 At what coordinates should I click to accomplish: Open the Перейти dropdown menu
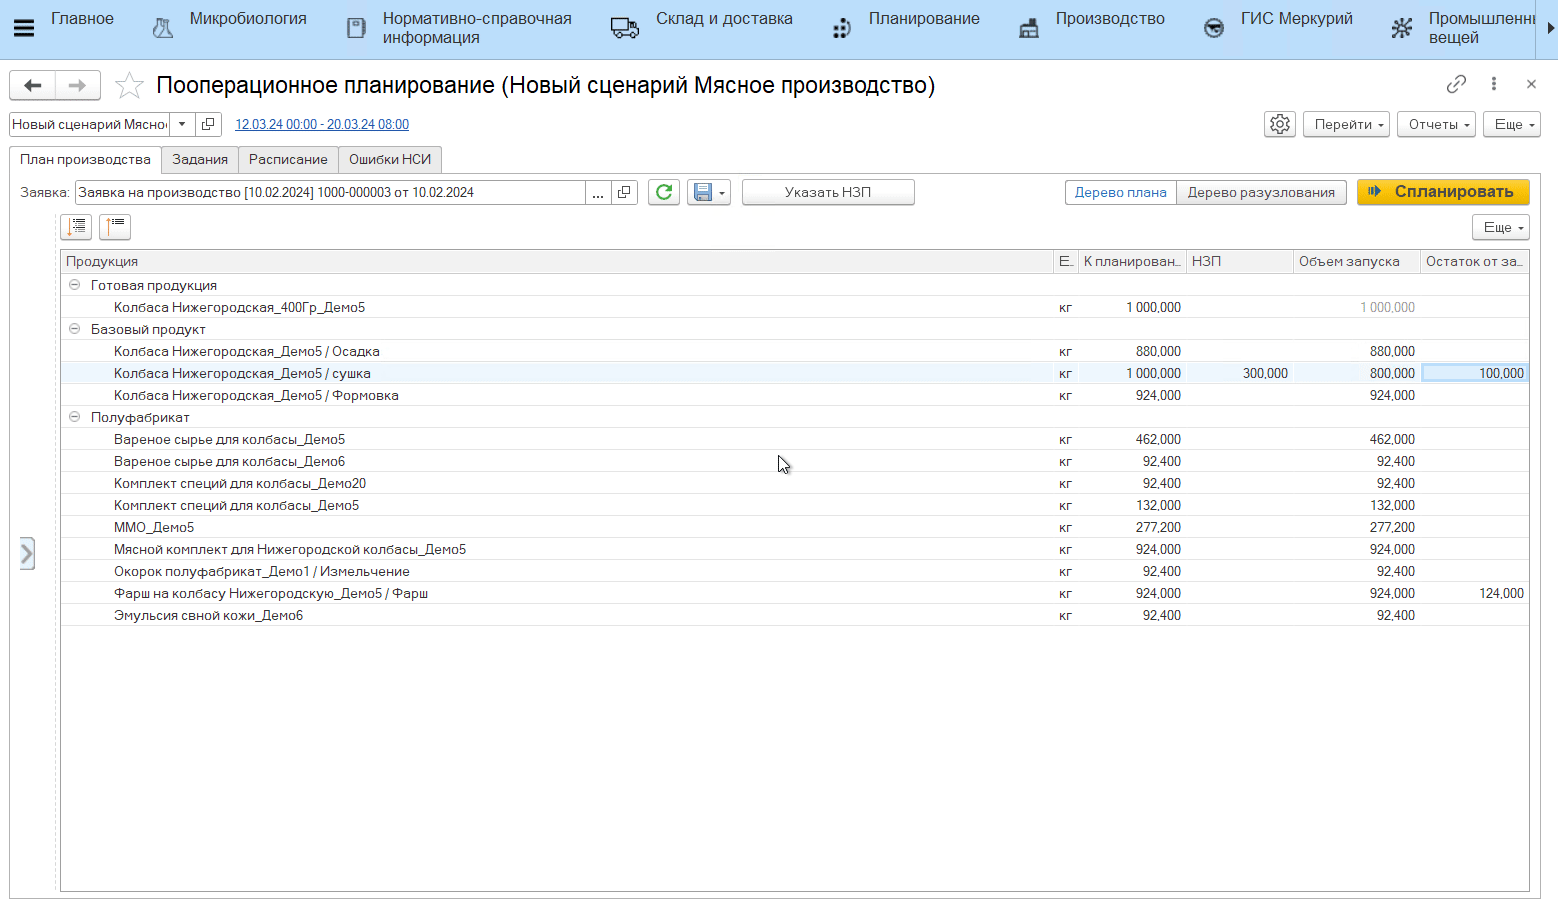[x=1347, y=124]
